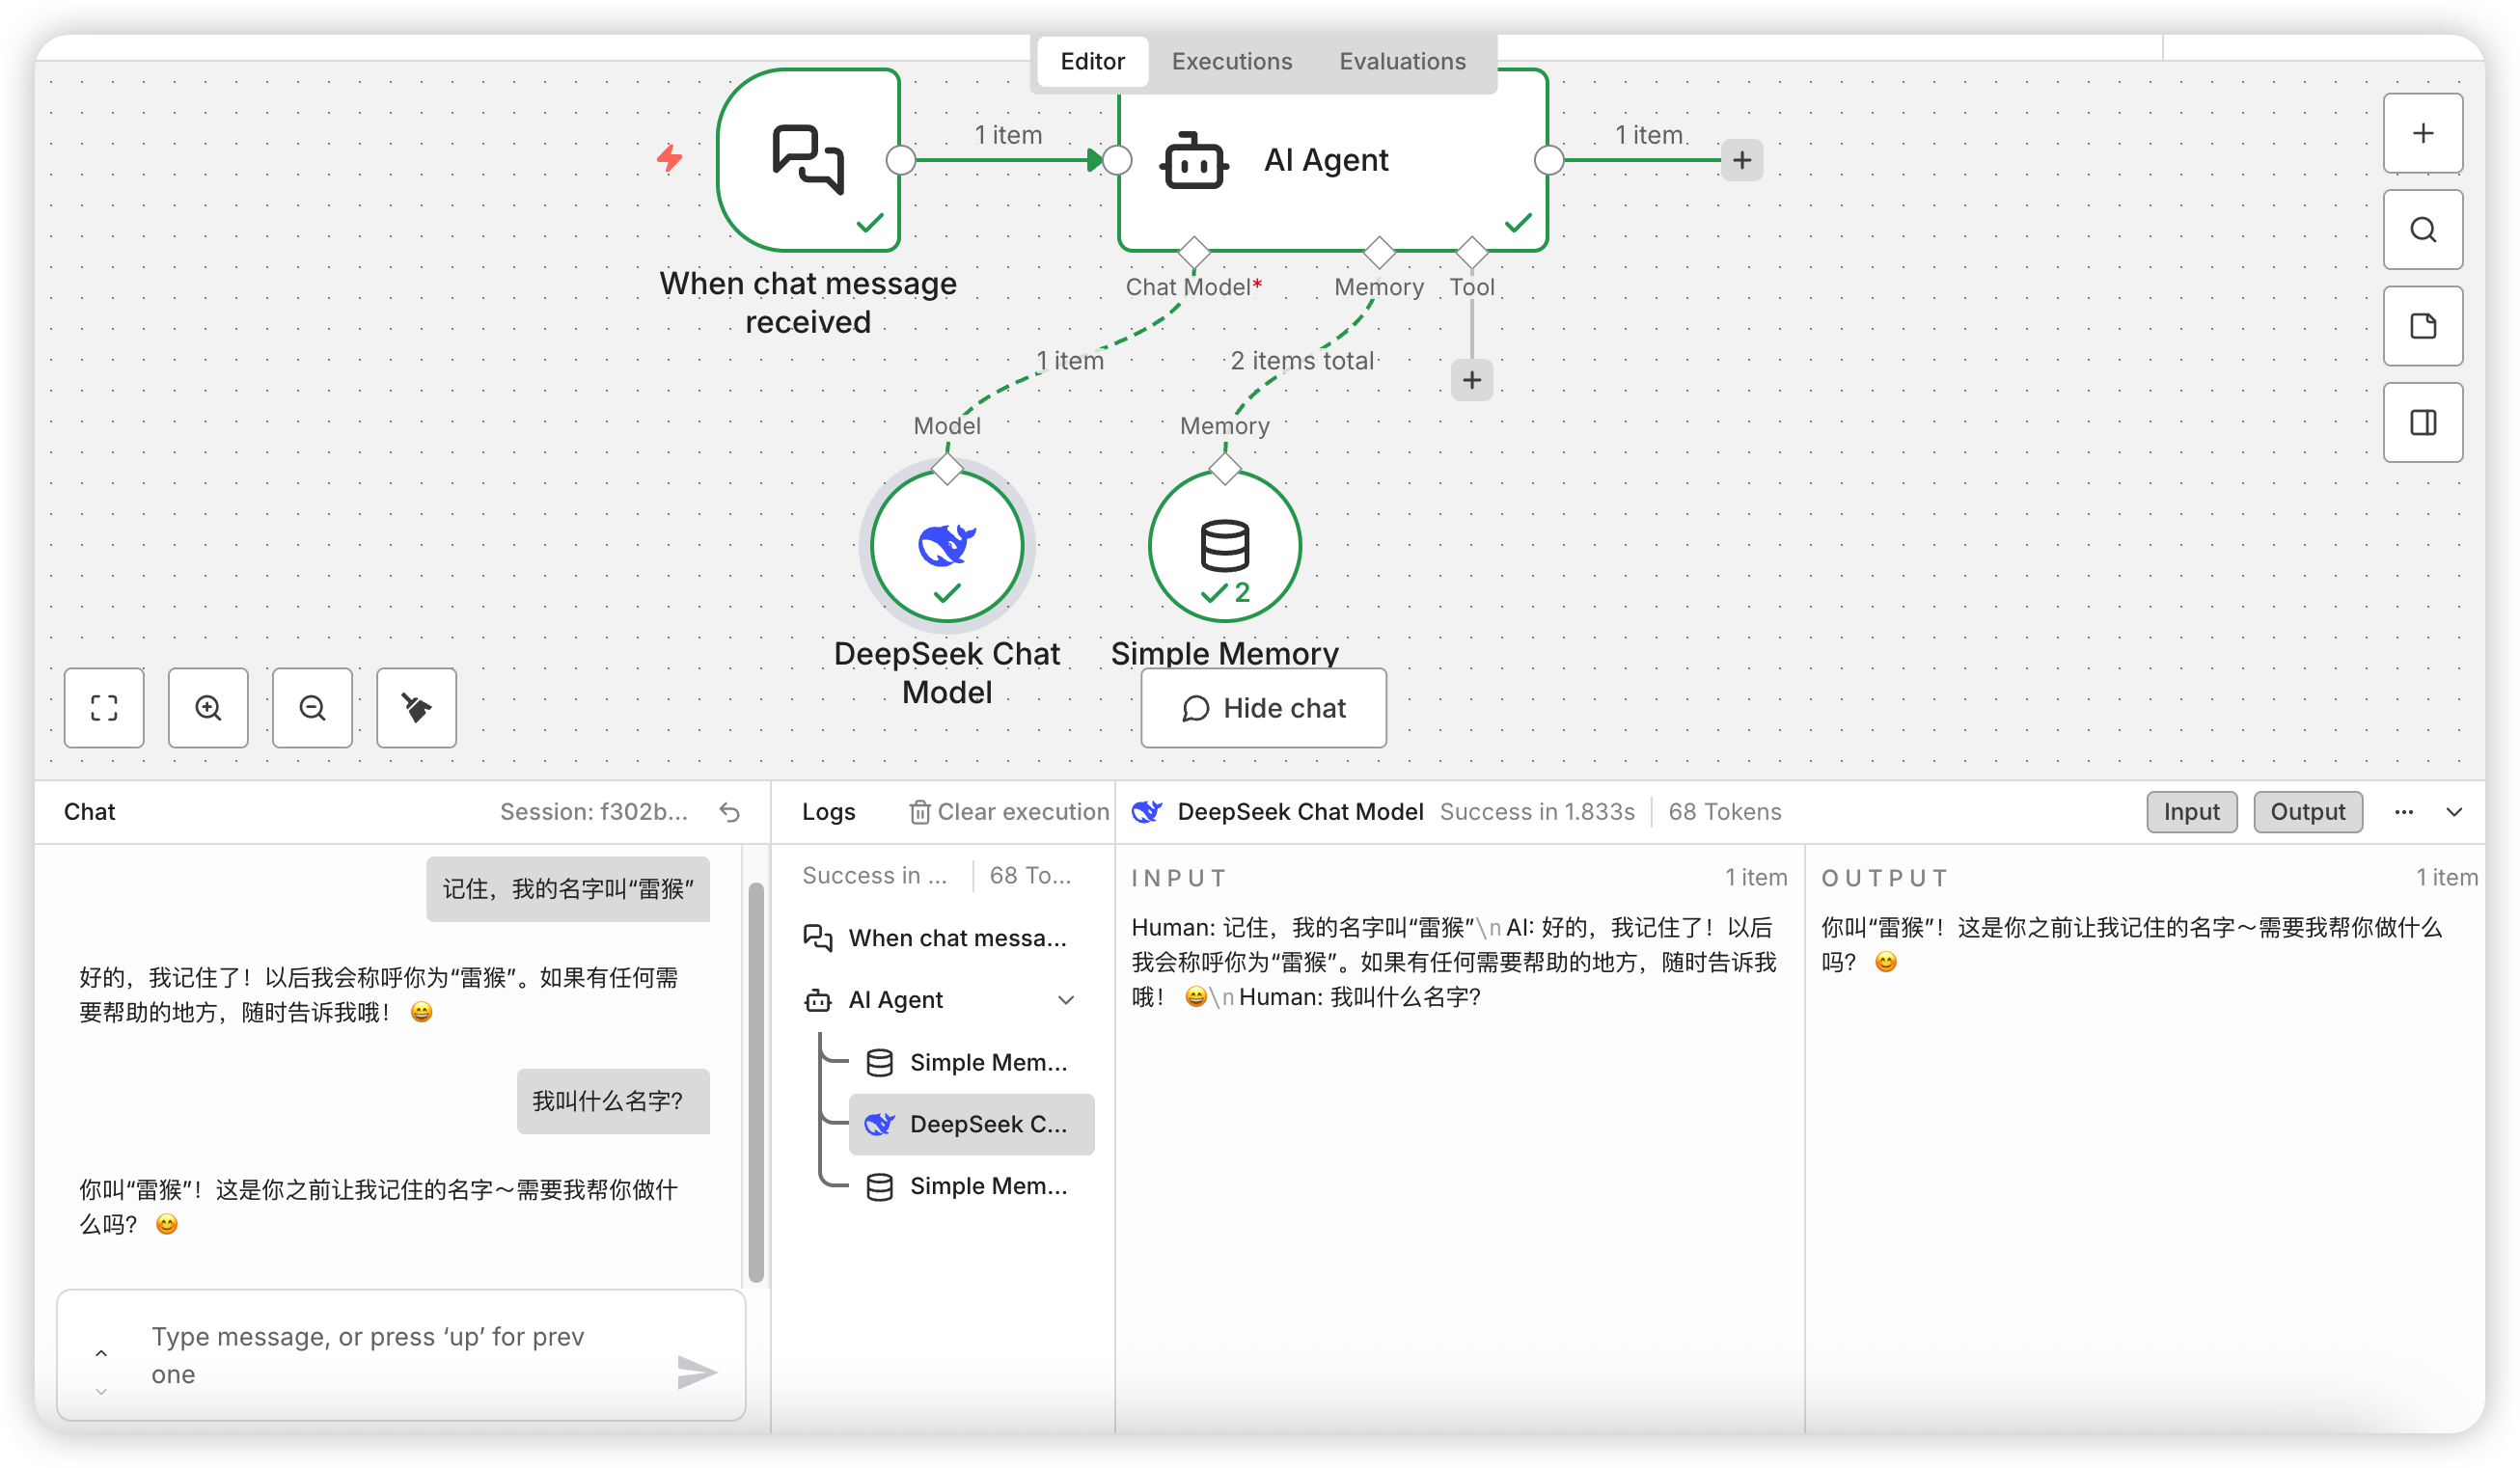Open the node search magnifier button

(2422, 230)
